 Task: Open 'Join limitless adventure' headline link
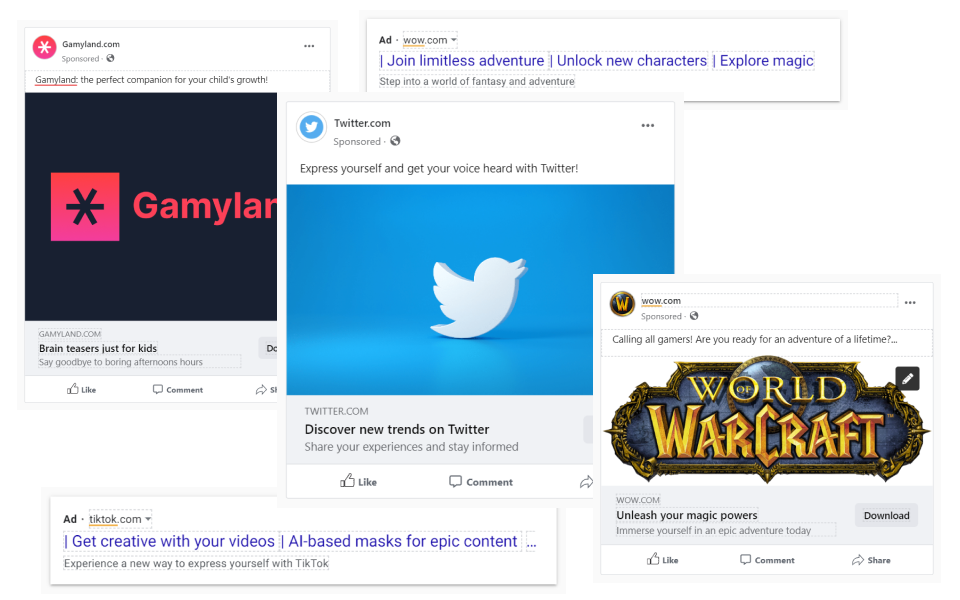(465, 61)
